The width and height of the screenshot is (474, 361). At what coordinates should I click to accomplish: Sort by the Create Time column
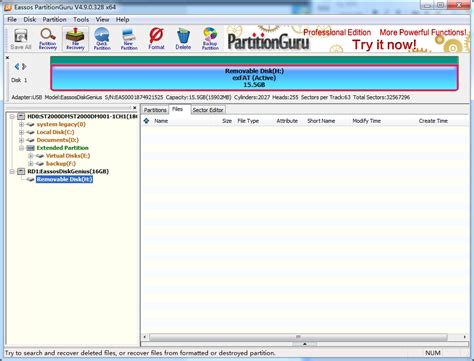click(x=433, y=121)
